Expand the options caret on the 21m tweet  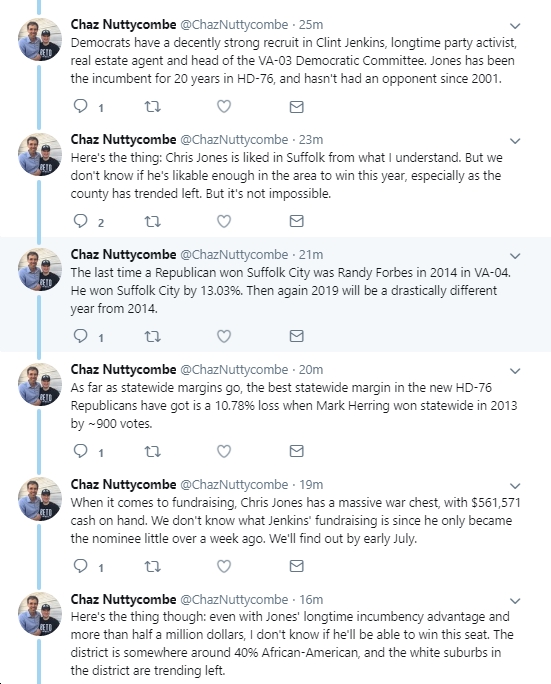coord(515,256)
